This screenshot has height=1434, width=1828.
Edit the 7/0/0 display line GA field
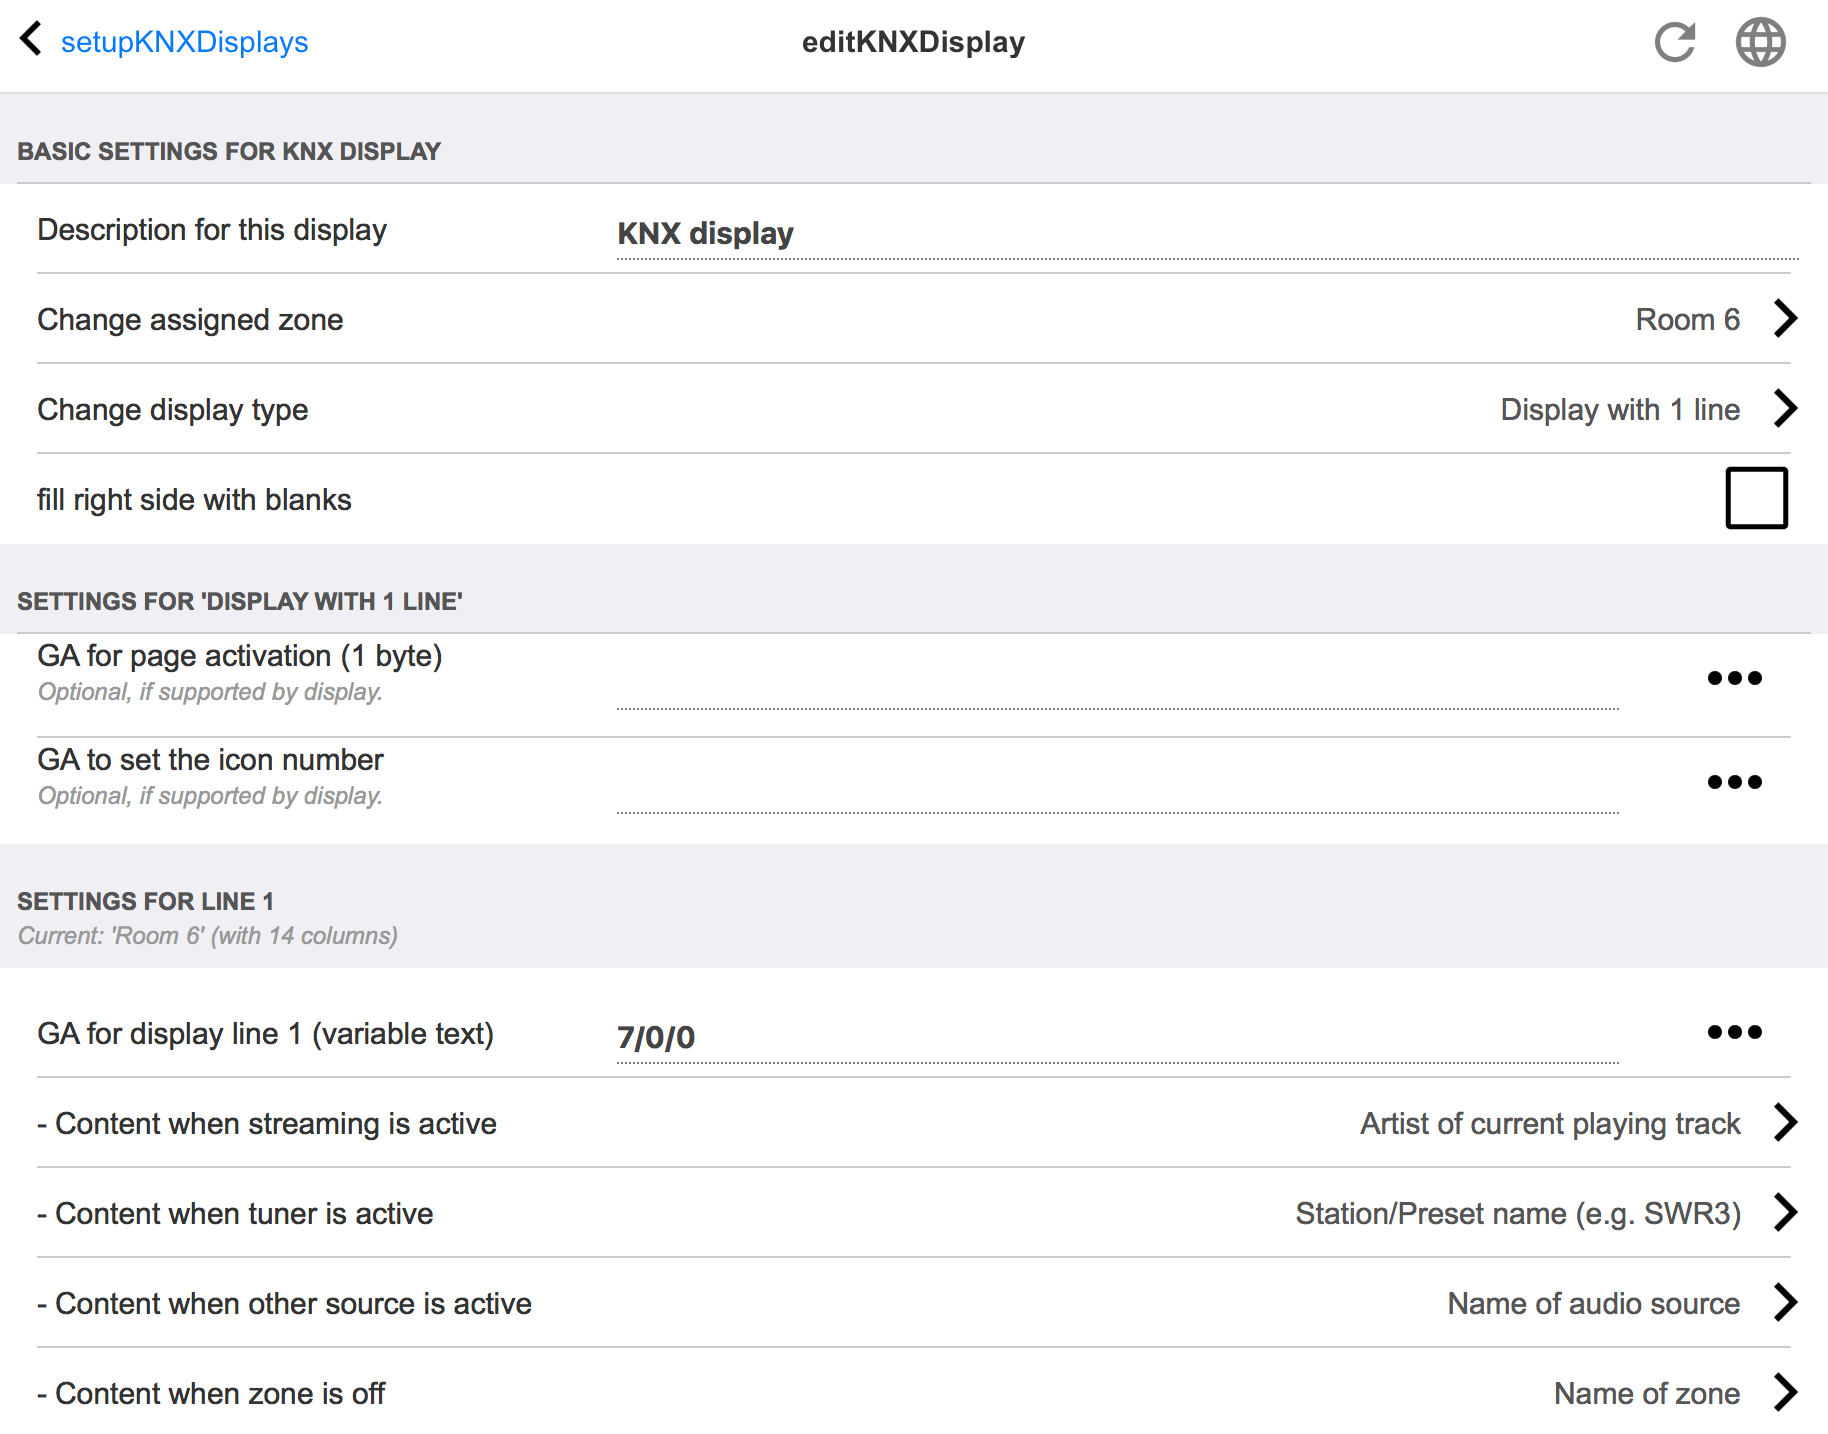click(1117, 1037)
